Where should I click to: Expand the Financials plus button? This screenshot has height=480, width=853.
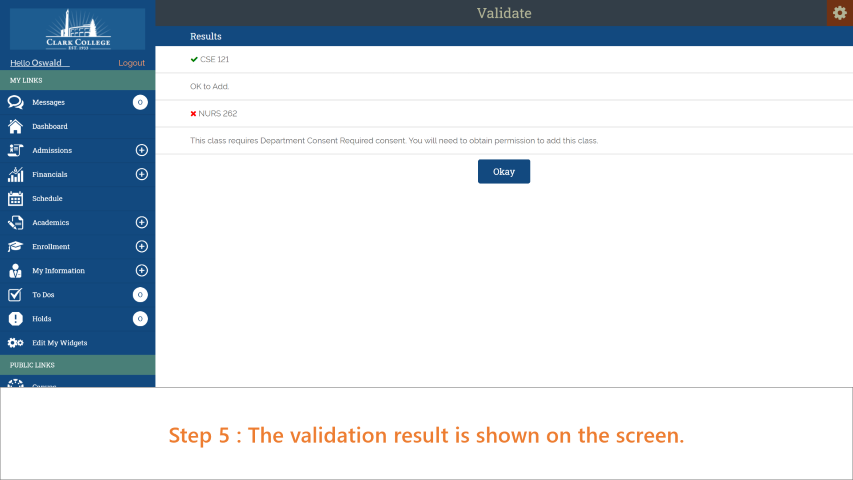[x=141, y=174]
